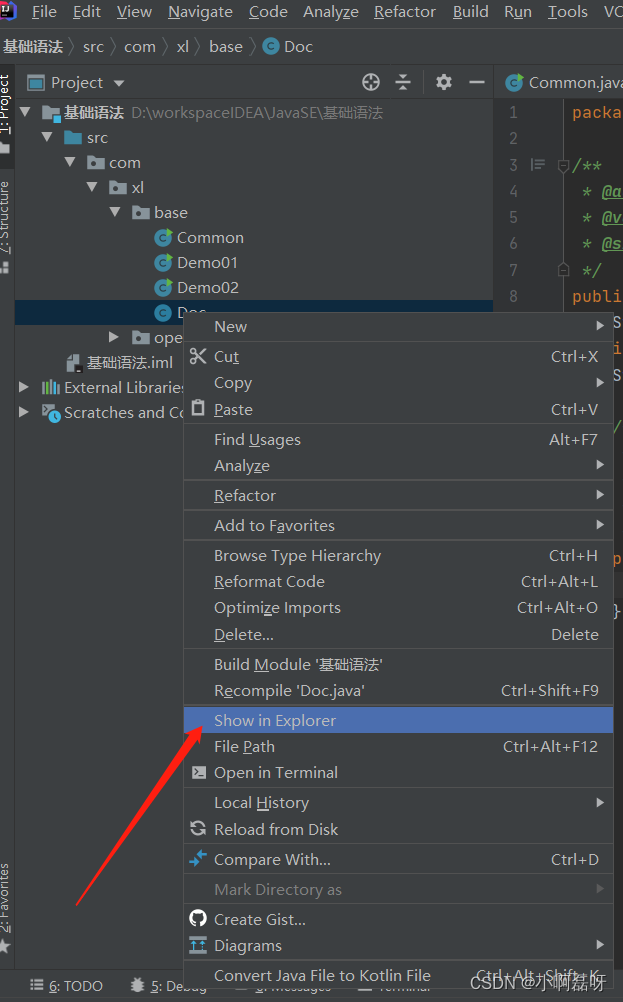Expand the ope package node

(114, 337)
